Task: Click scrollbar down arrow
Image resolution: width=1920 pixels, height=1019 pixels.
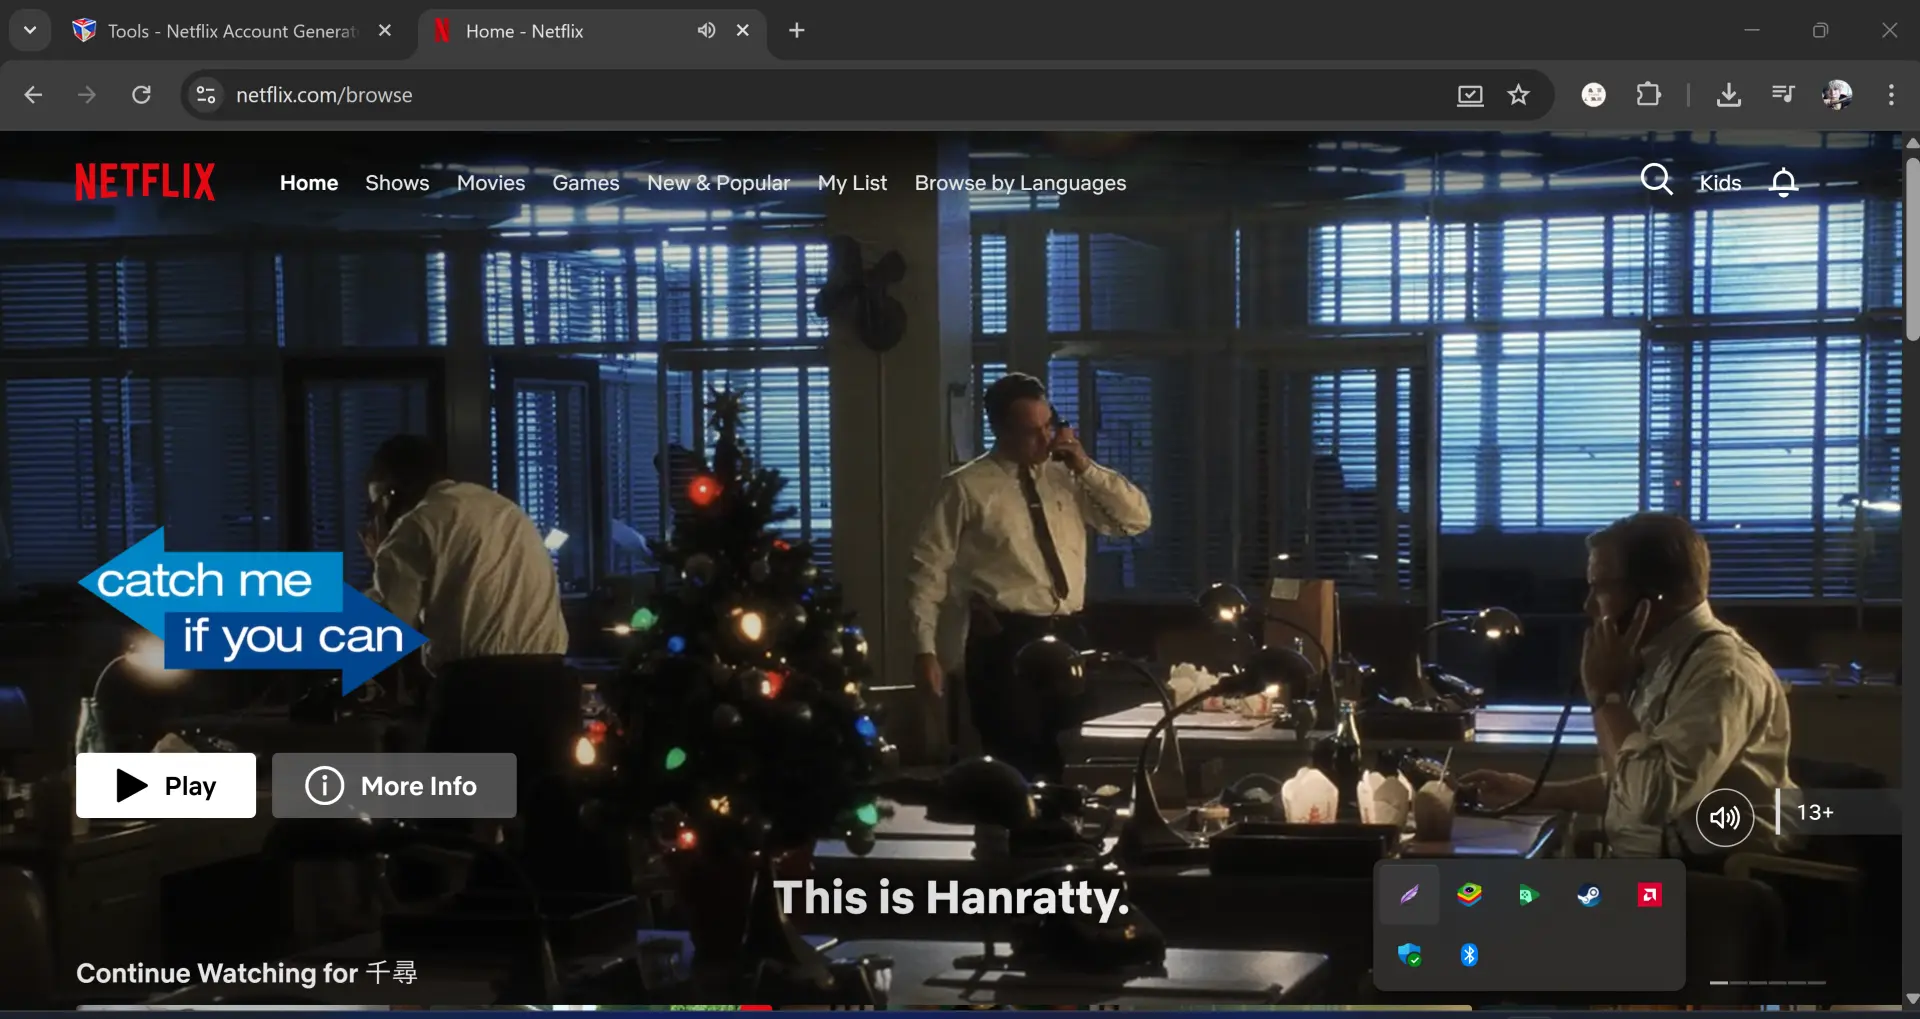Action: [1912, 998]
